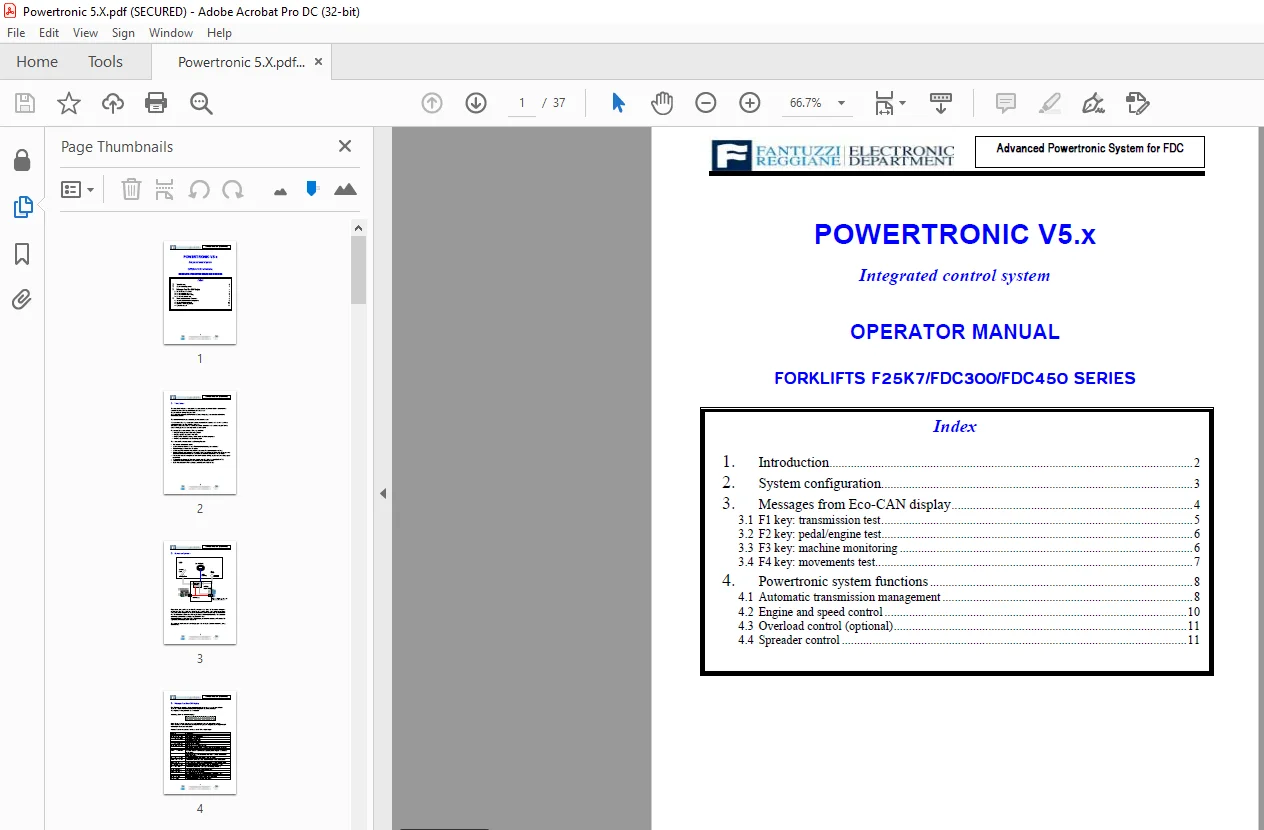
Task: Print the document using printer icon
Action: coord(156,103)
